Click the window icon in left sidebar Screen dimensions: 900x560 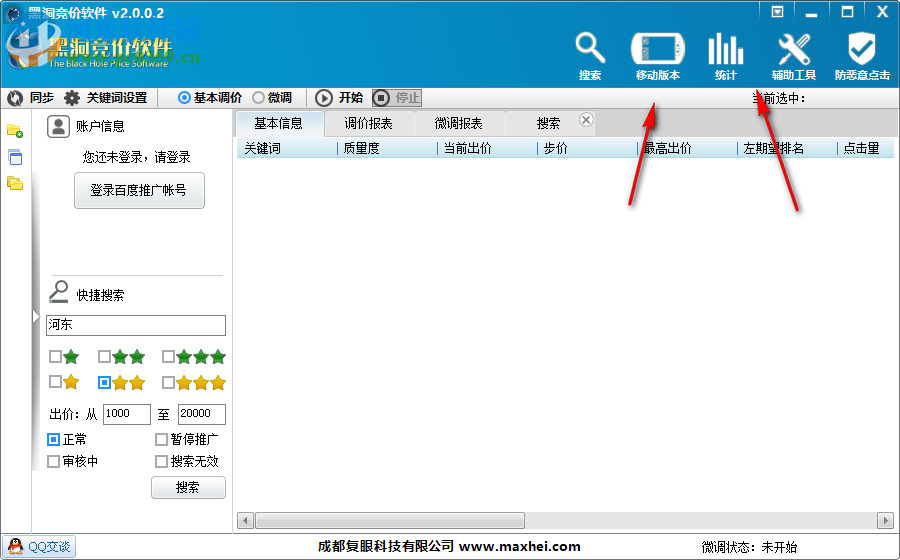pos(15,157)
